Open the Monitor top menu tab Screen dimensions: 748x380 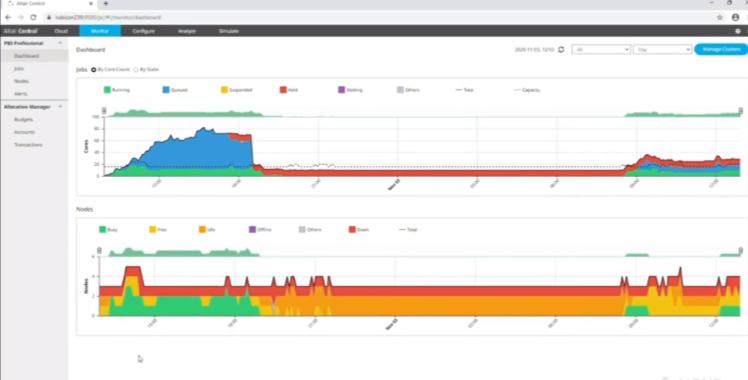pos(100,31)
